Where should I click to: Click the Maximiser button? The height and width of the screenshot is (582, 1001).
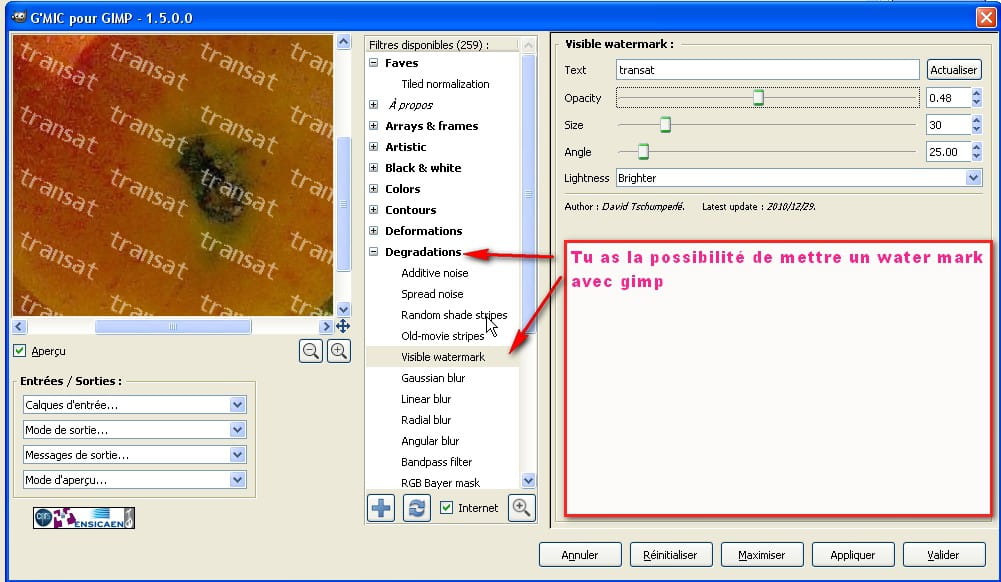(x=762, y=555)
